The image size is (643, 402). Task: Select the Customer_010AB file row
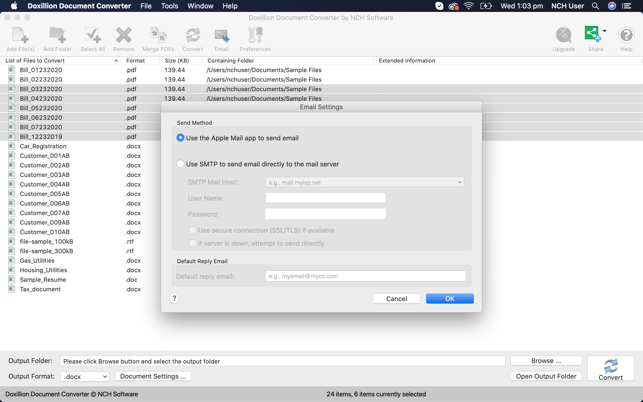44,232
